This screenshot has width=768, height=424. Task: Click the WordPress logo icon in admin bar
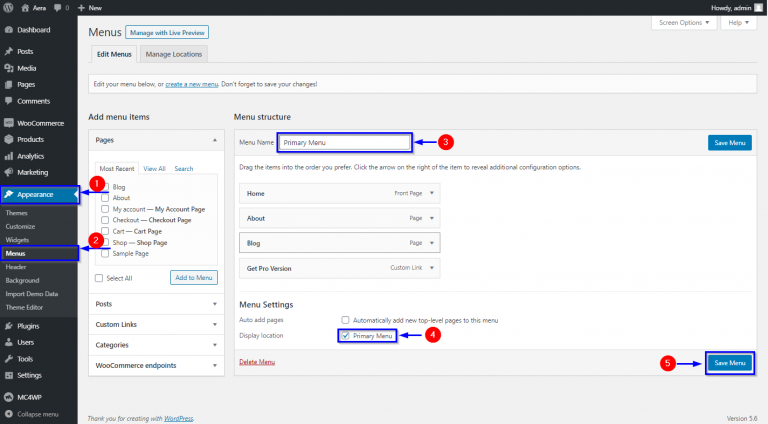coord(8,7)
